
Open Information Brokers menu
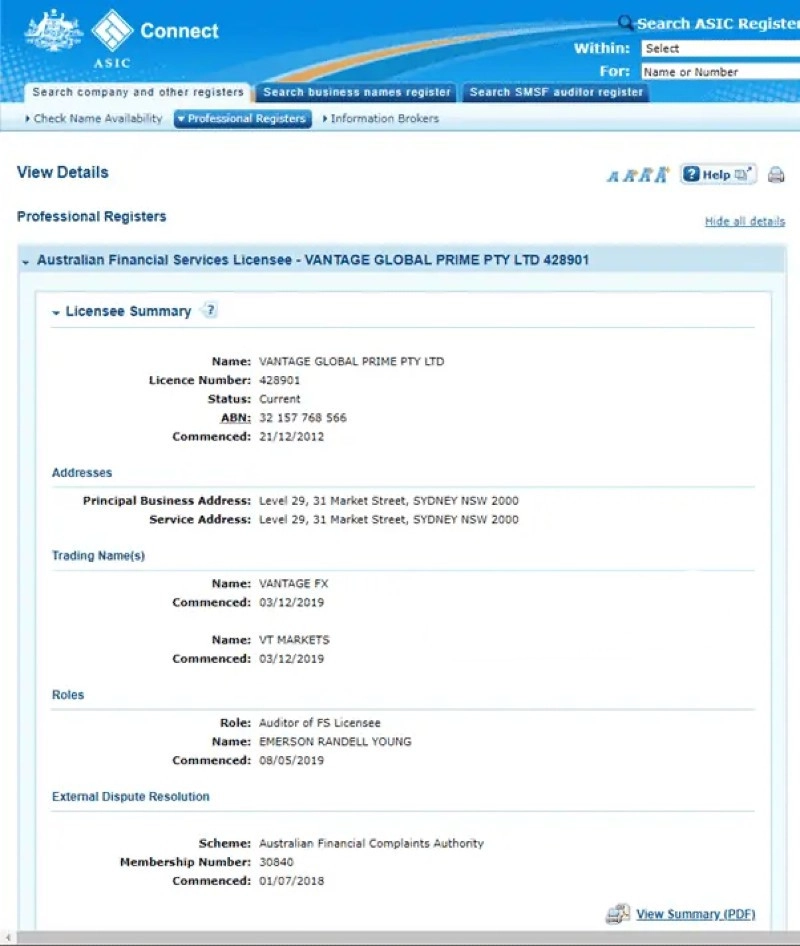[381, 118]
